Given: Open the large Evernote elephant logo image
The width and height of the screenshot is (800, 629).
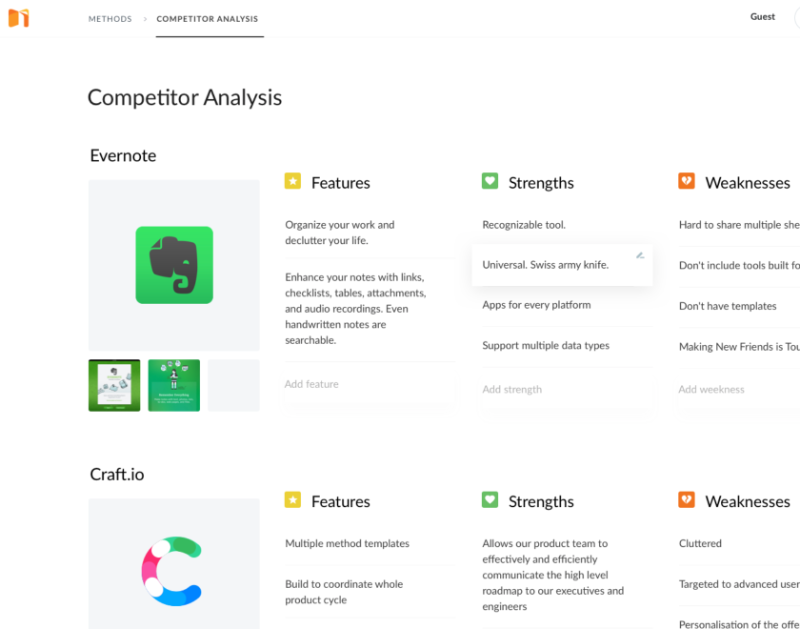Looking at the screenshot, I should pyautogui.click(x=174, y=265).
